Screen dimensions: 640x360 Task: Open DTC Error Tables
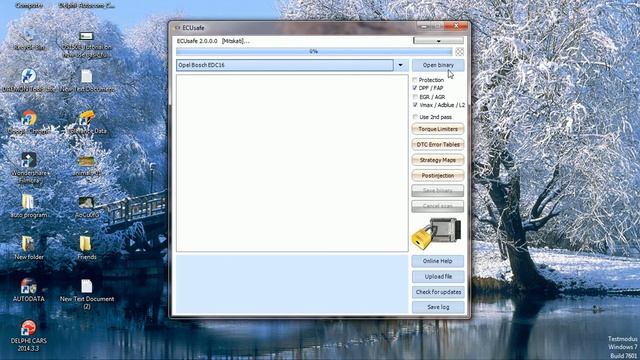[x=438, y=144]
